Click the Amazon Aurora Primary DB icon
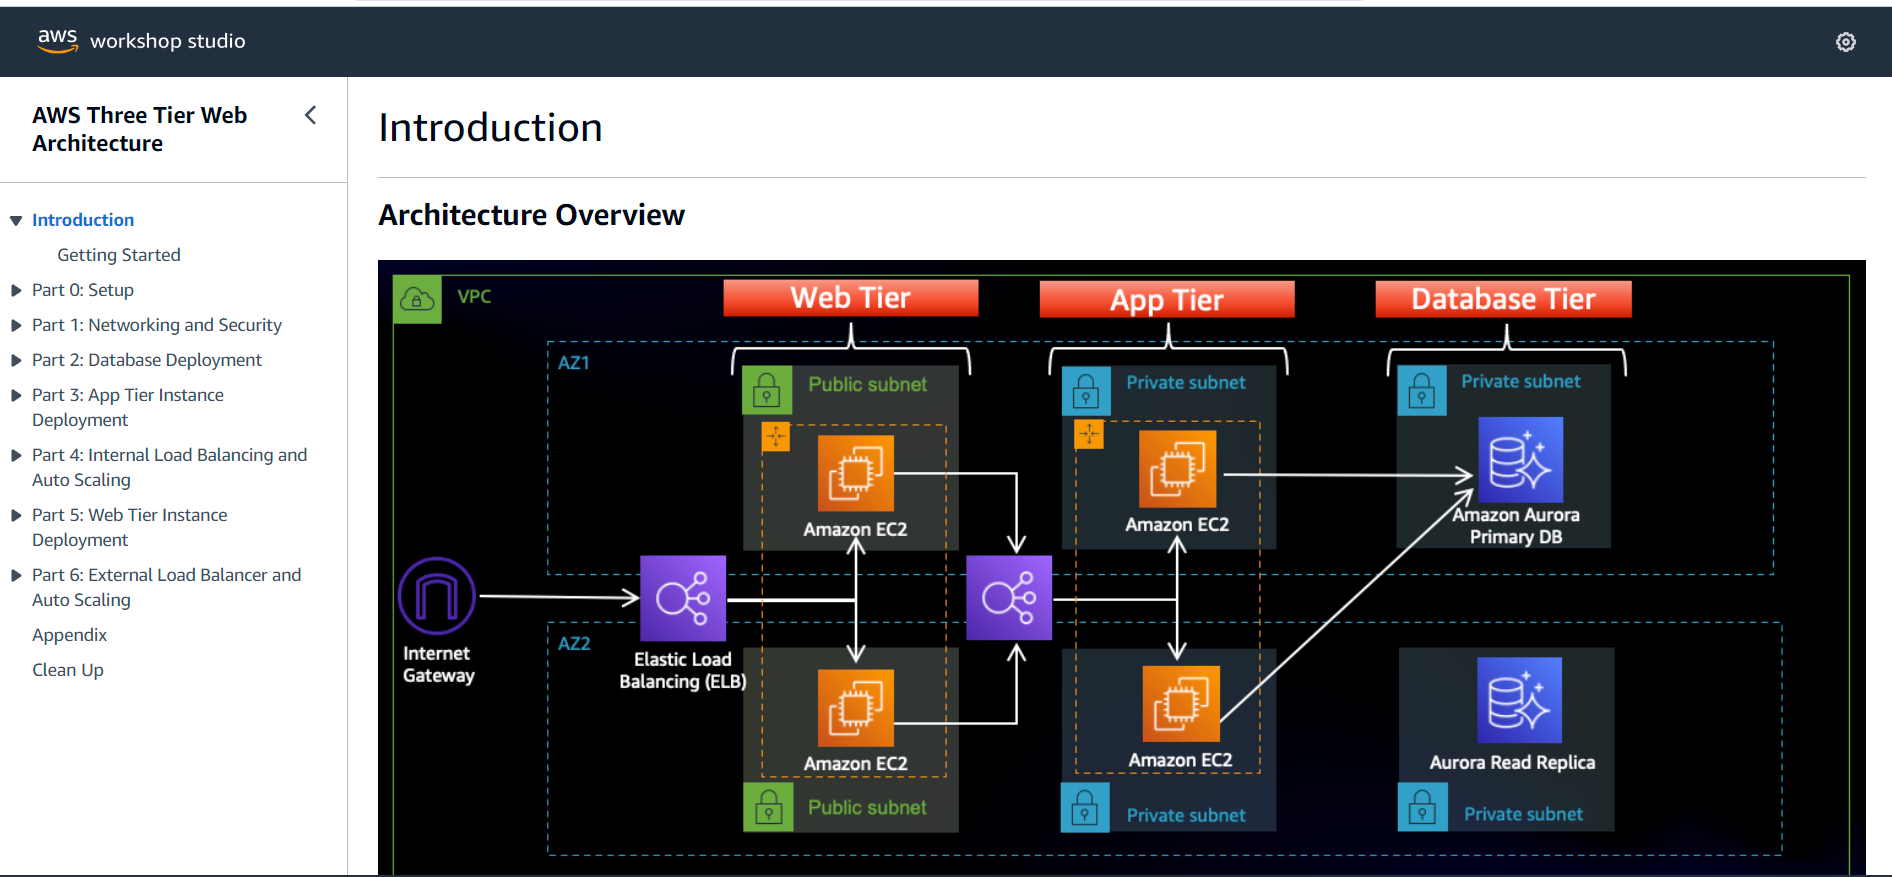 click(x=1520, y=460)
